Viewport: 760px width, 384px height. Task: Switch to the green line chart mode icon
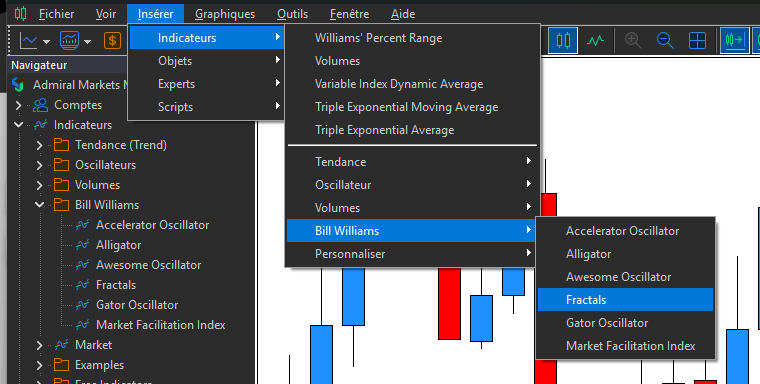tap(595, 41)
